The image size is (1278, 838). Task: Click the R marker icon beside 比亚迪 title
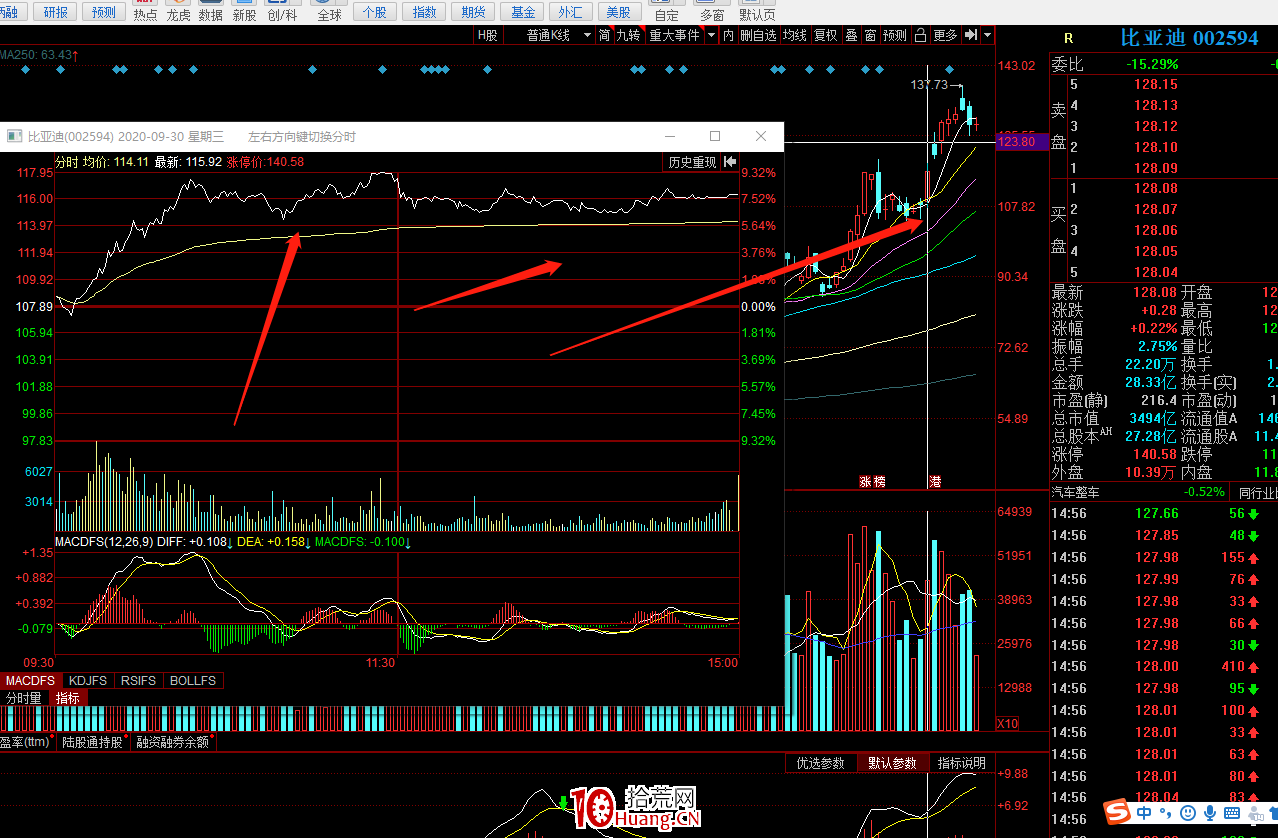coord(1068,39)
